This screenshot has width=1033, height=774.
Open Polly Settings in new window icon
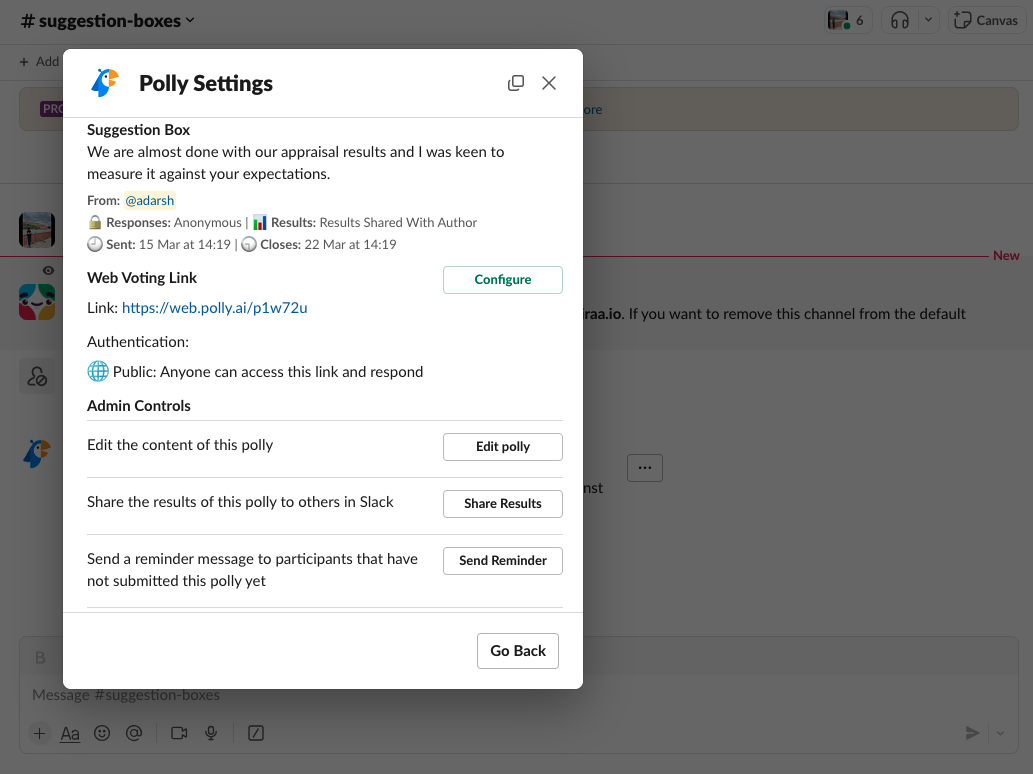[x=516, y=83]
